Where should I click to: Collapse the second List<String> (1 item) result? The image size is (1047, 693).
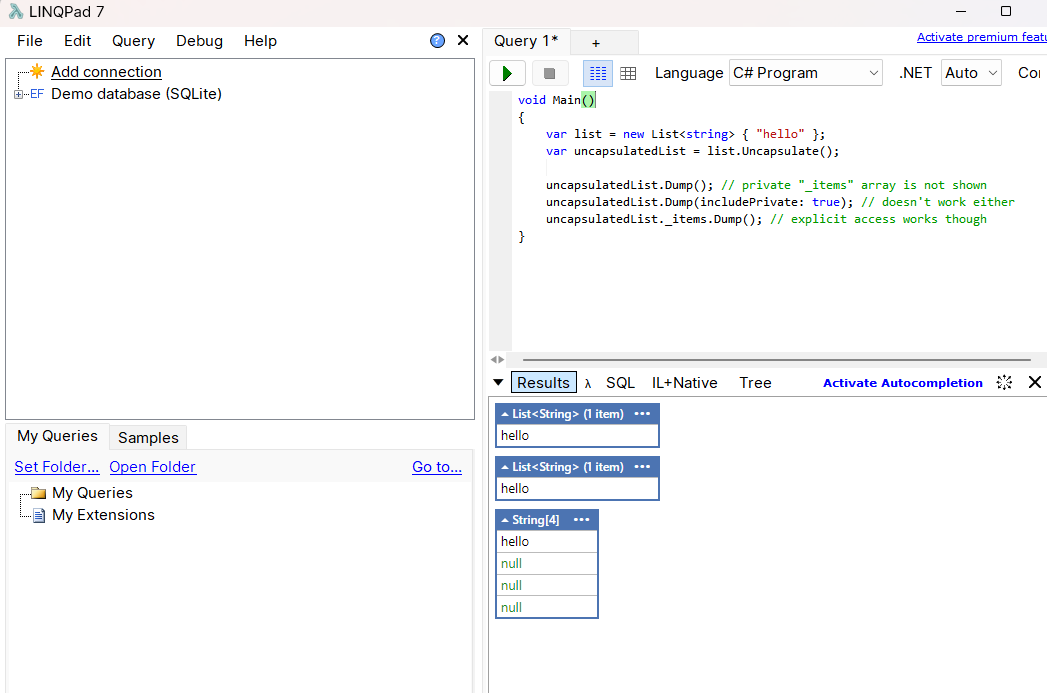tap(505, 467)
